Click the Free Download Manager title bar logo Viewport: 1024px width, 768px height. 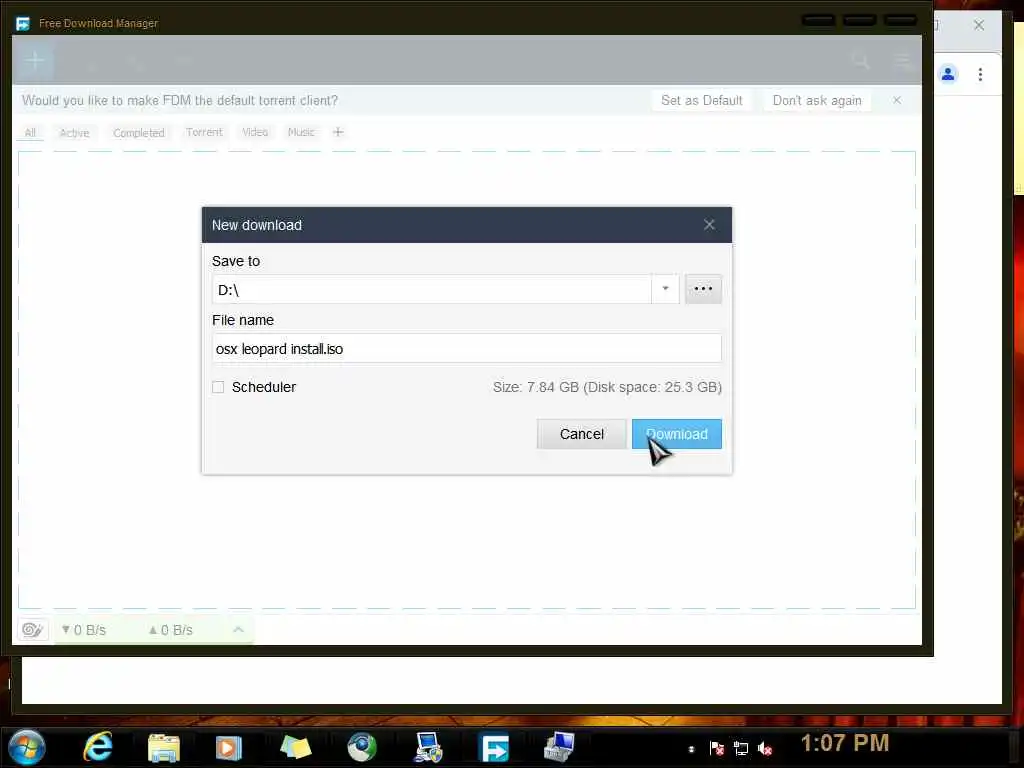[23, 24]
